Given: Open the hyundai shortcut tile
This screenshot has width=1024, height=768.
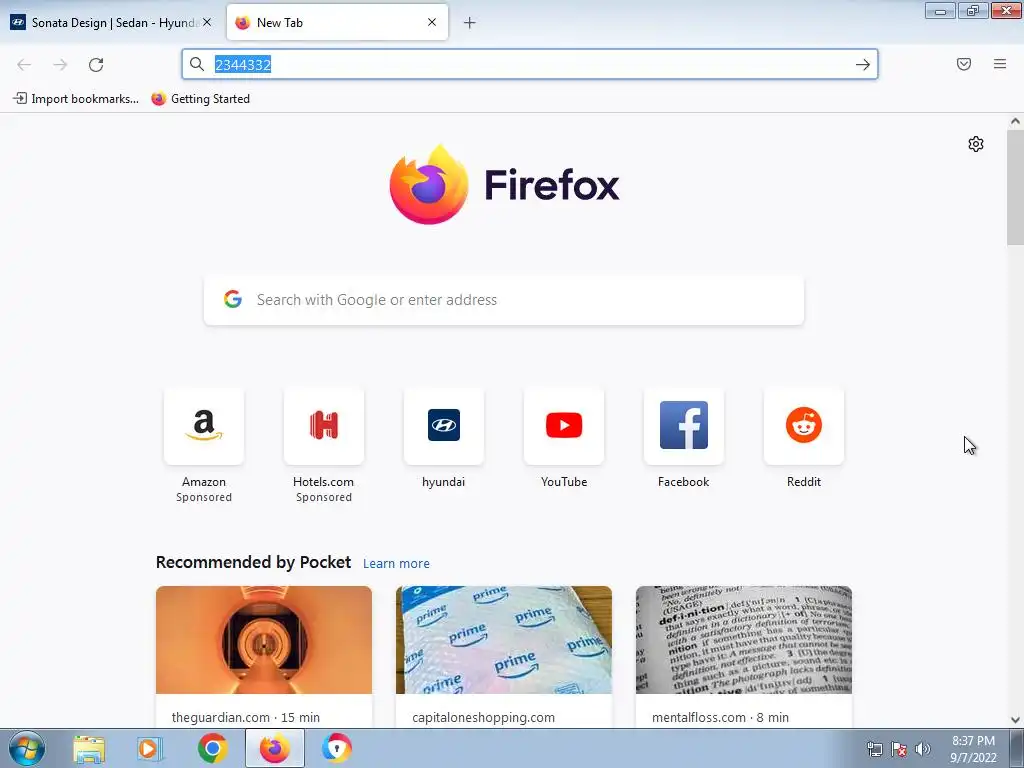Looking at the screenshot, I should click(444, 426).
